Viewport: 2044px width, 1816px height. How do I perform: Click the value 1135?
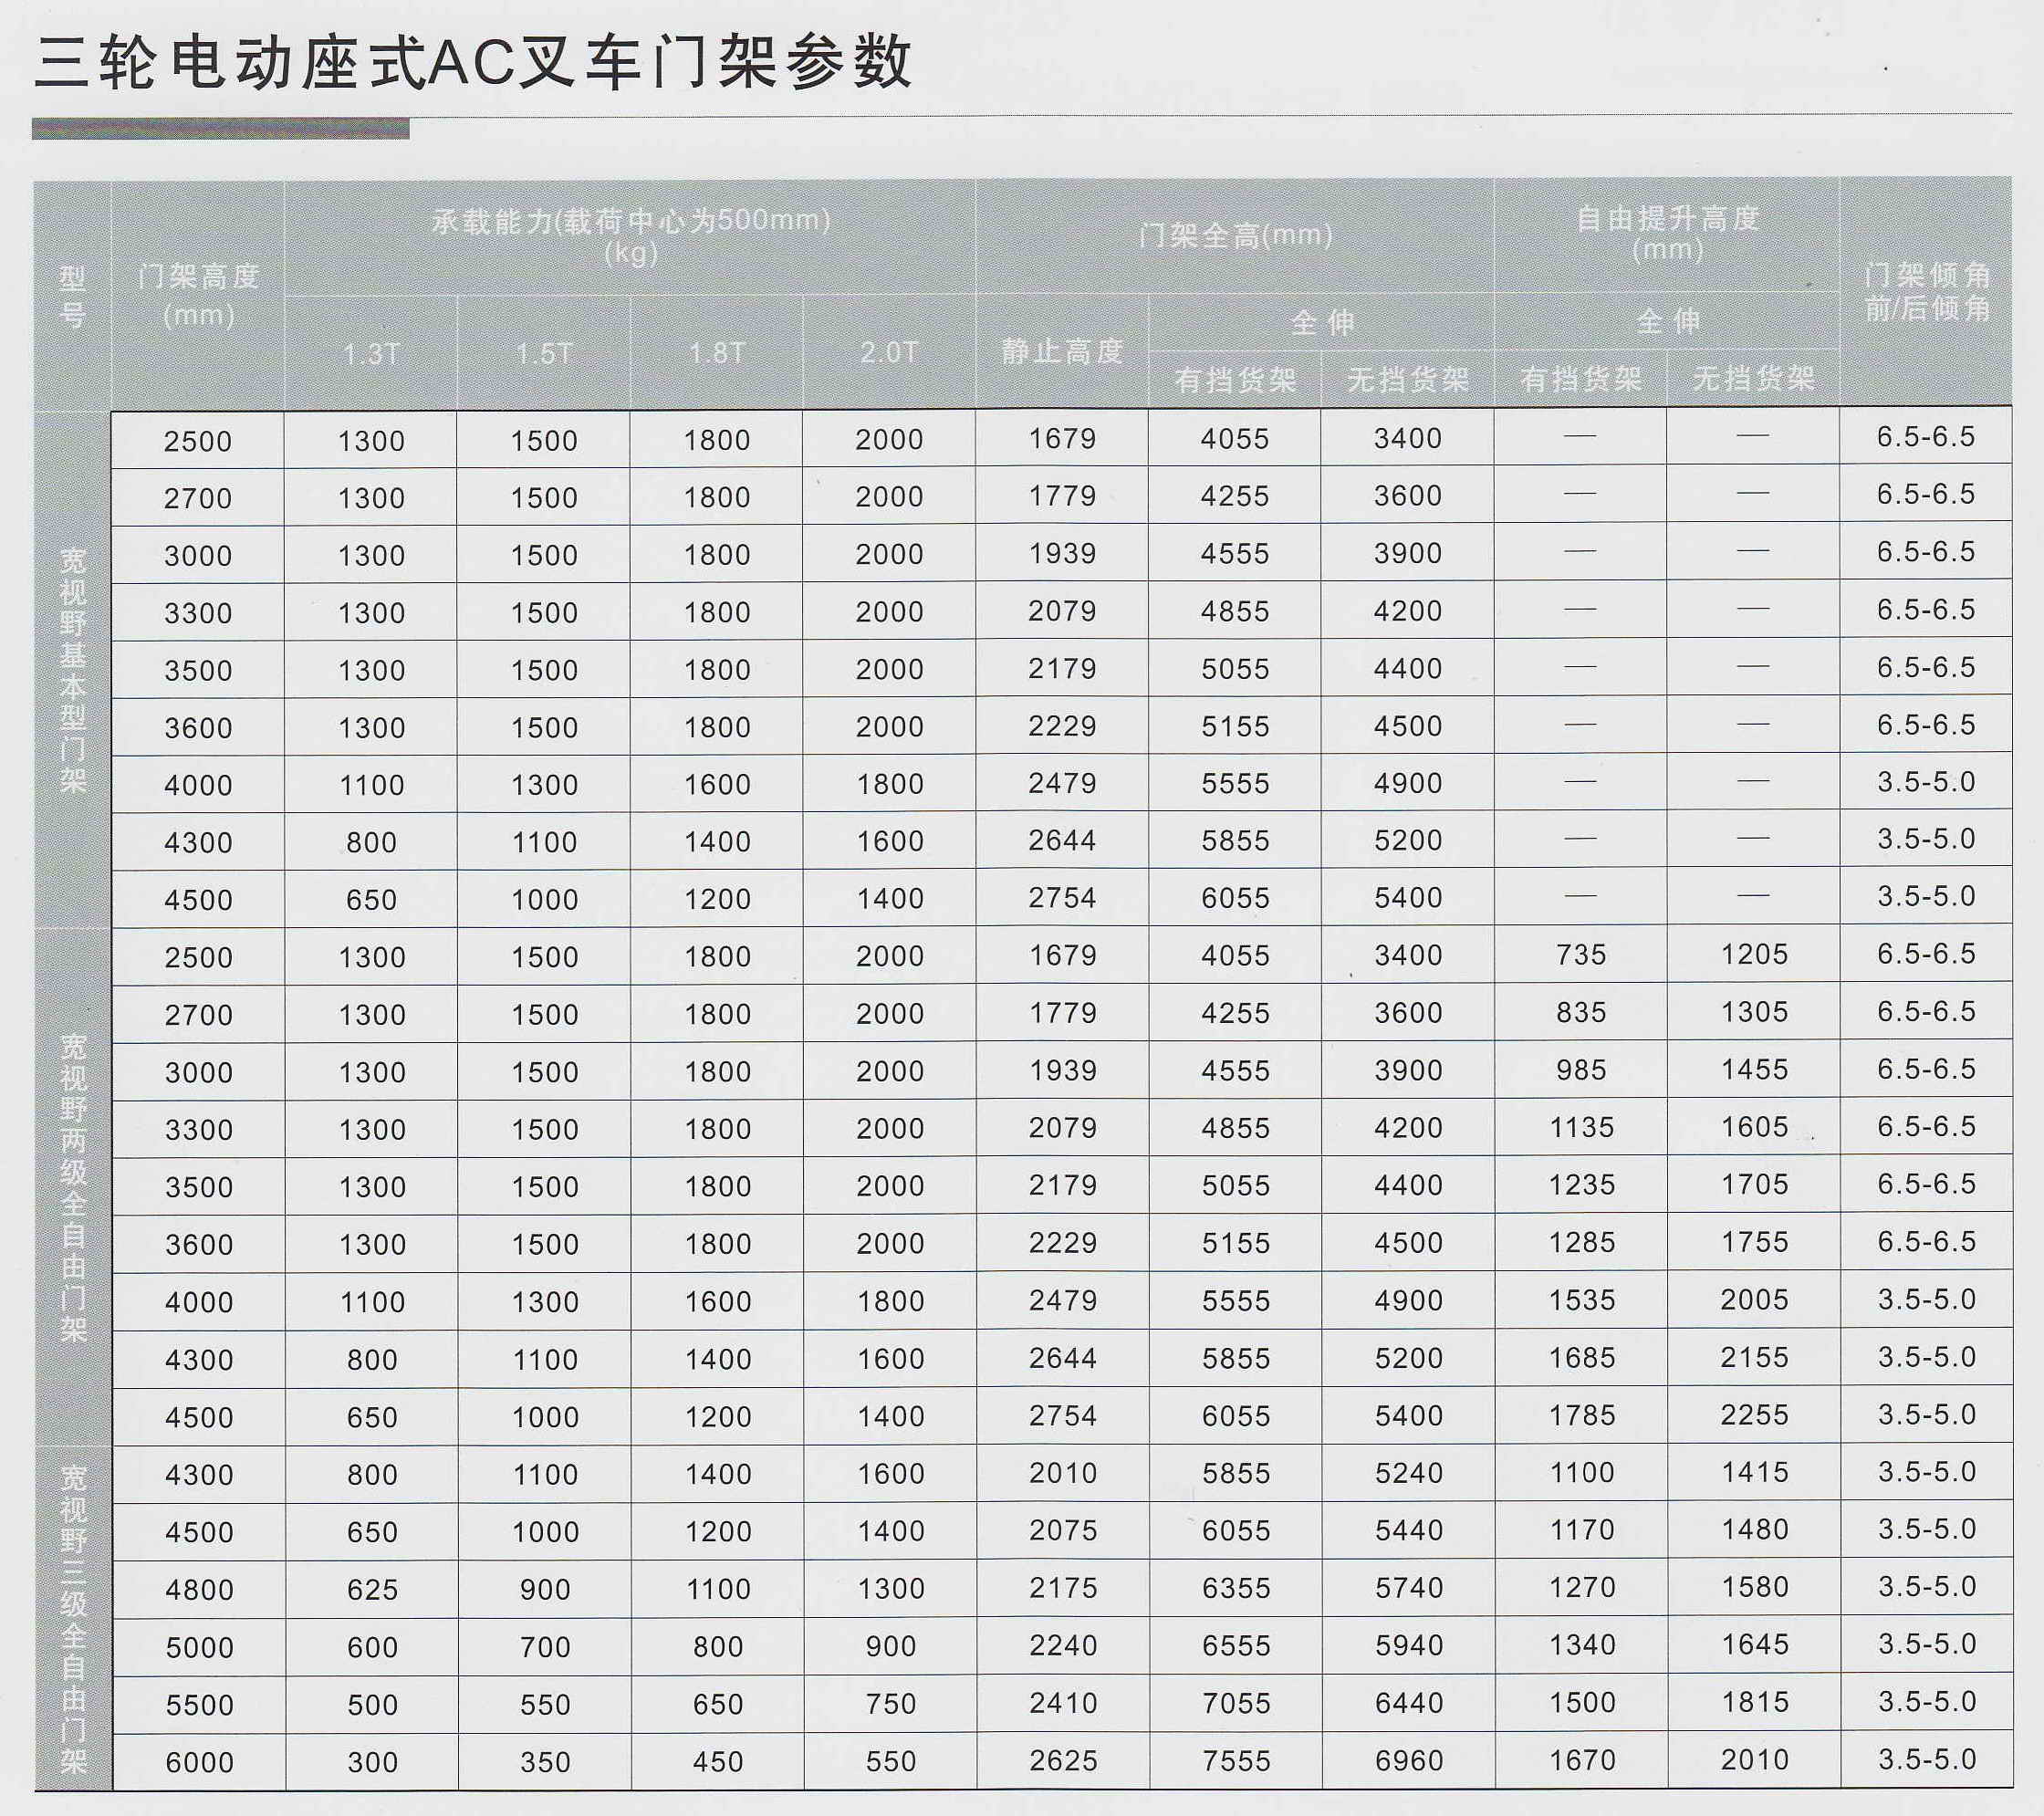coord(1582,1127)
